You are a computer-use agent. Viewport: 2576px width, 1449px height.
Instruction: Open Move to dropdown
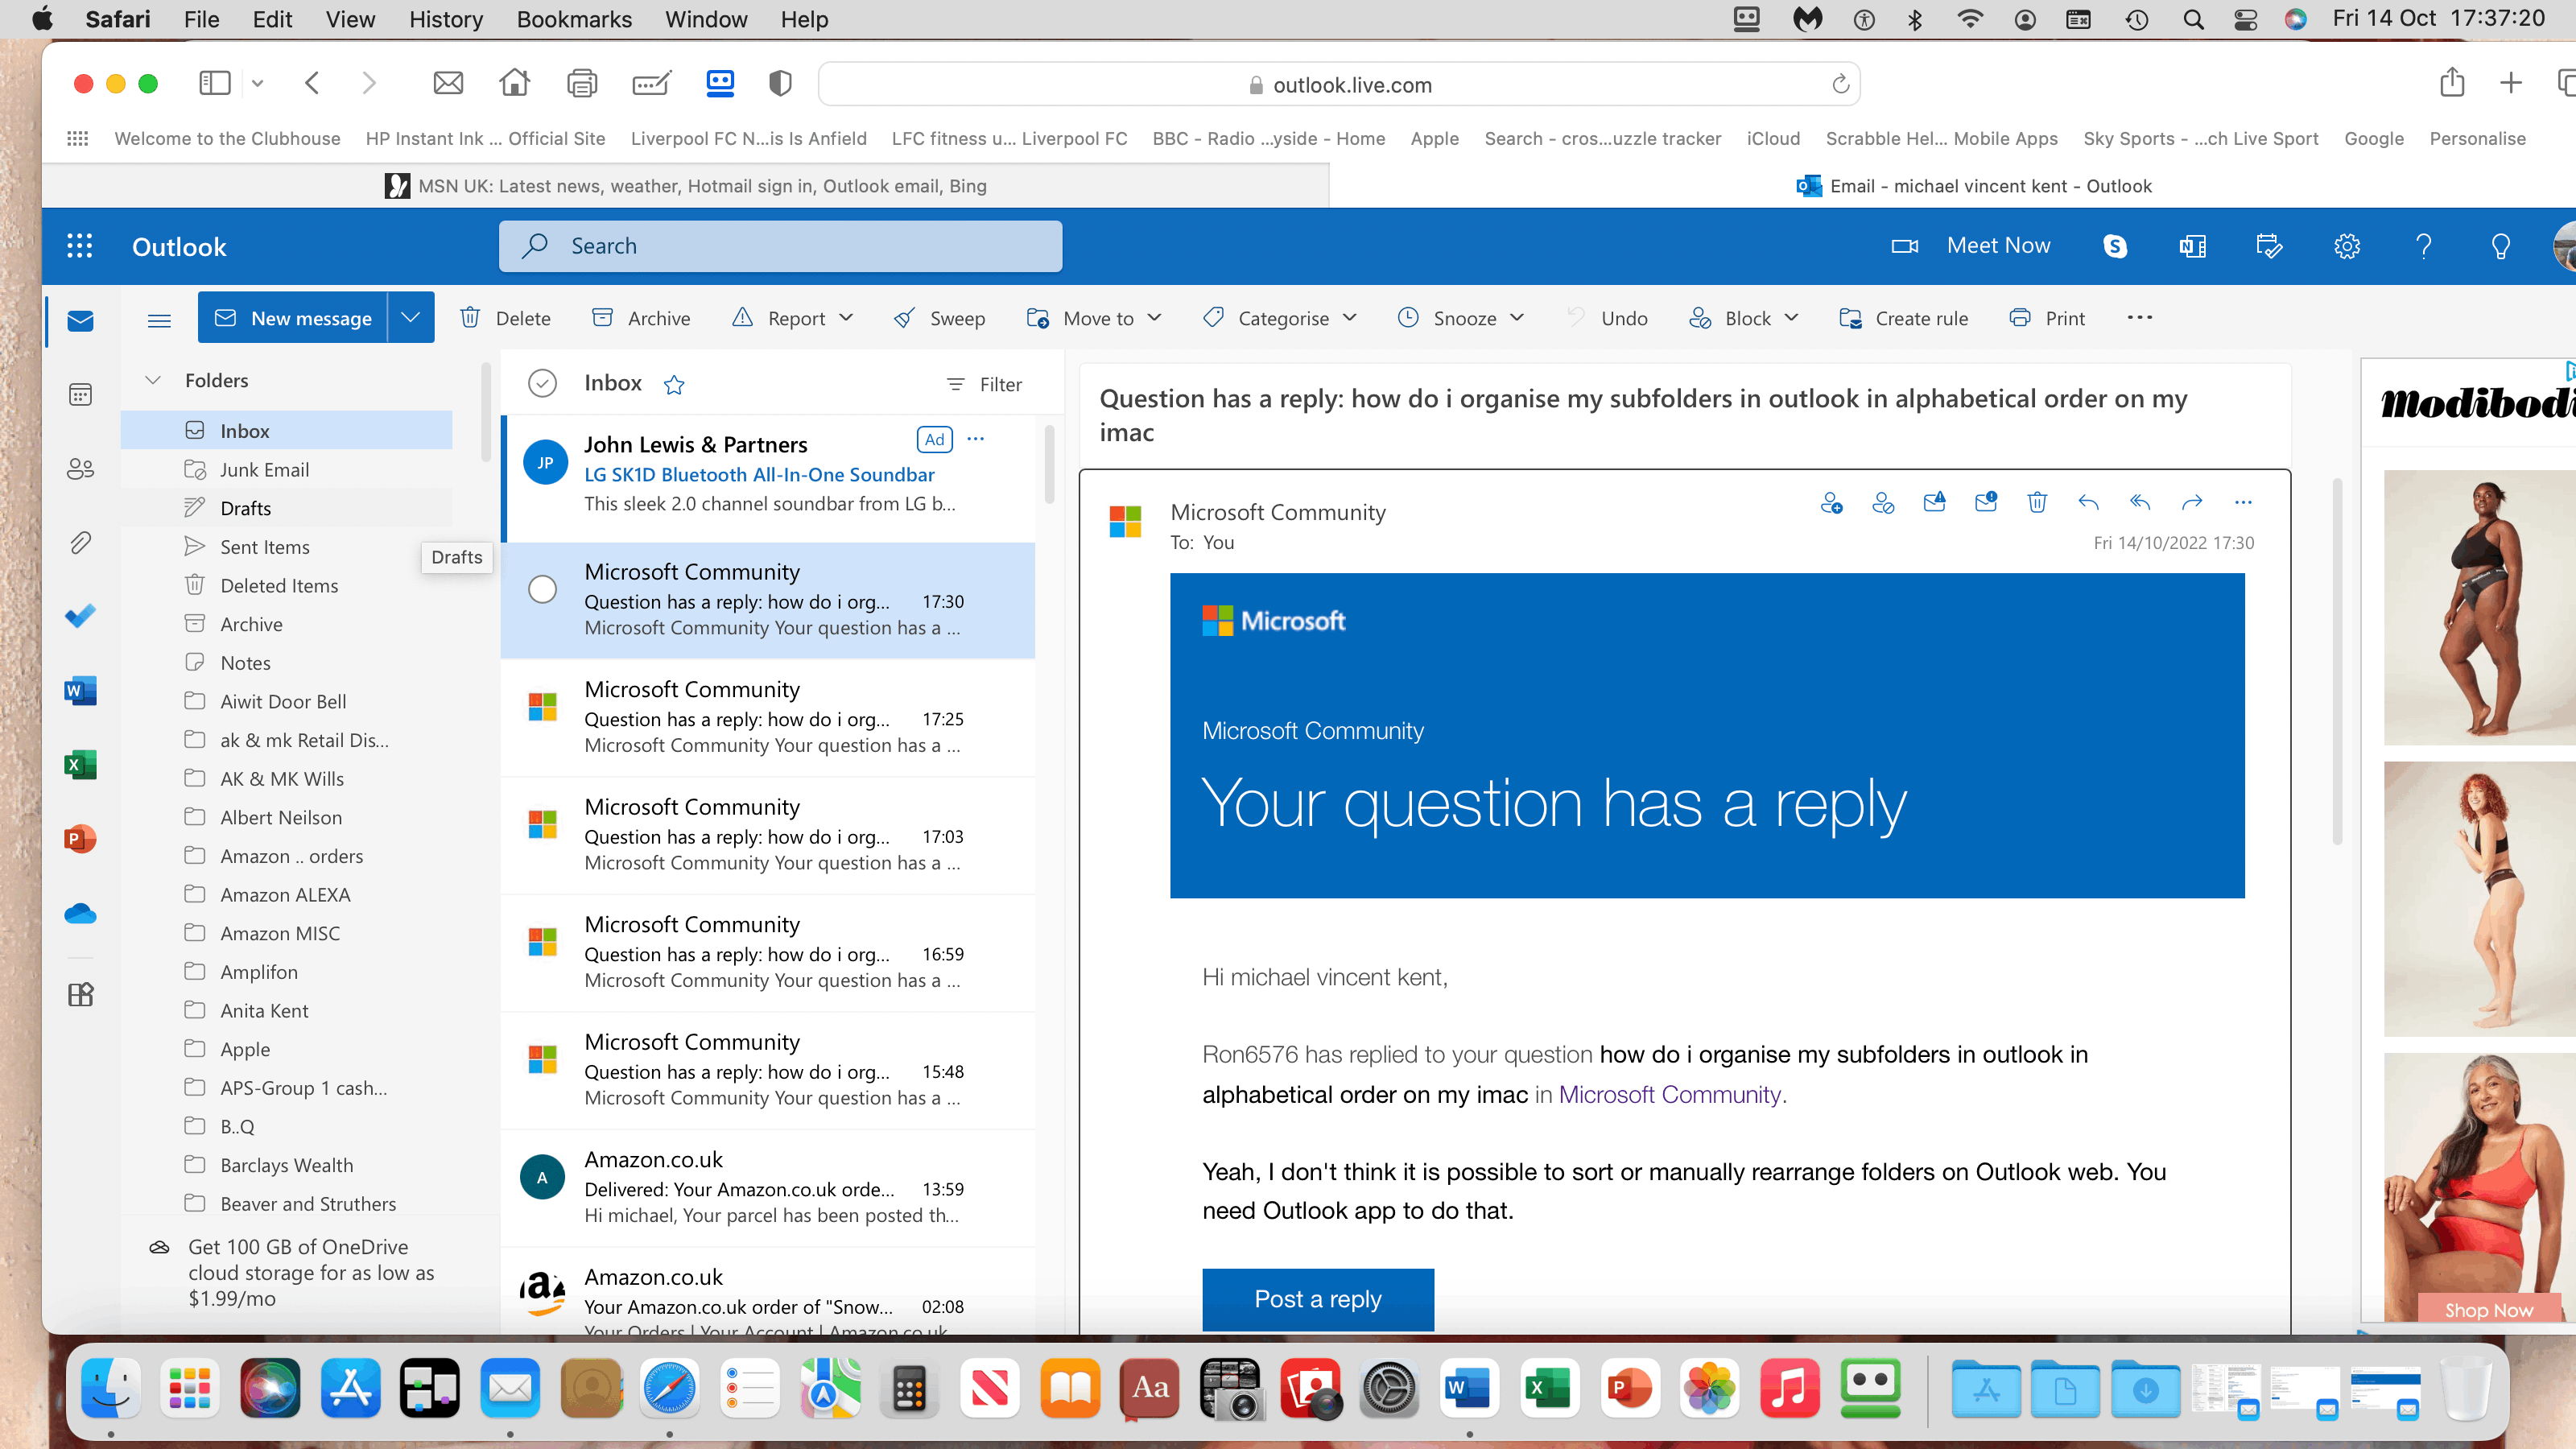click(x=1095, y=318)
